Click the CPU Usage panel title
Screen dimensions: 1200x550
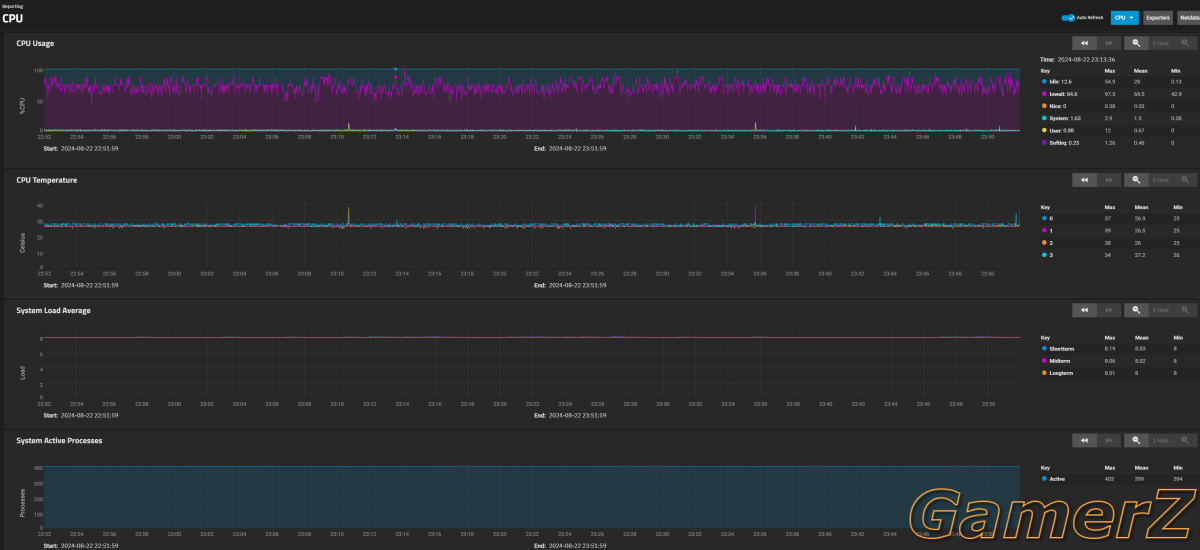pos(35,43)
